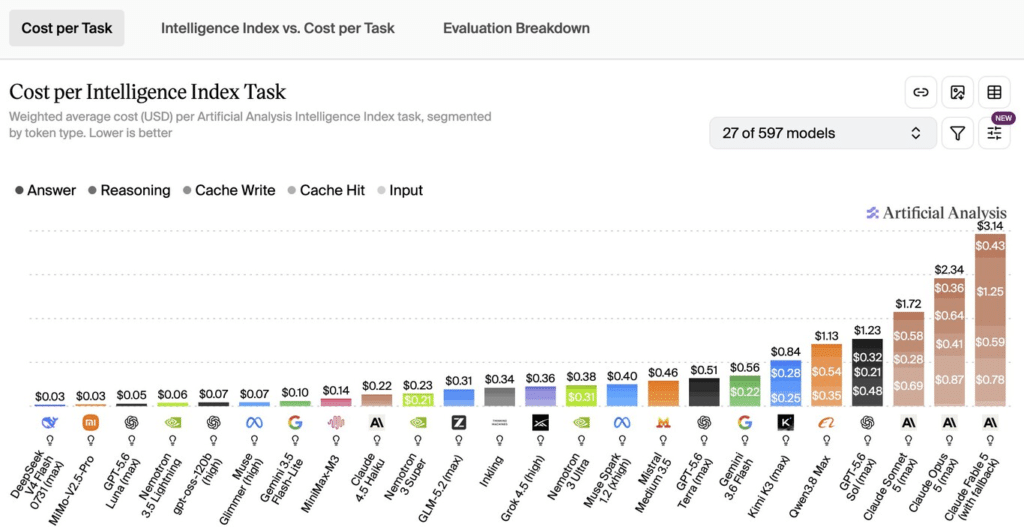Select the blue Kimi K3 $0.84 bar
This screenshot has height=527, width=1024.
coord(786,383)
